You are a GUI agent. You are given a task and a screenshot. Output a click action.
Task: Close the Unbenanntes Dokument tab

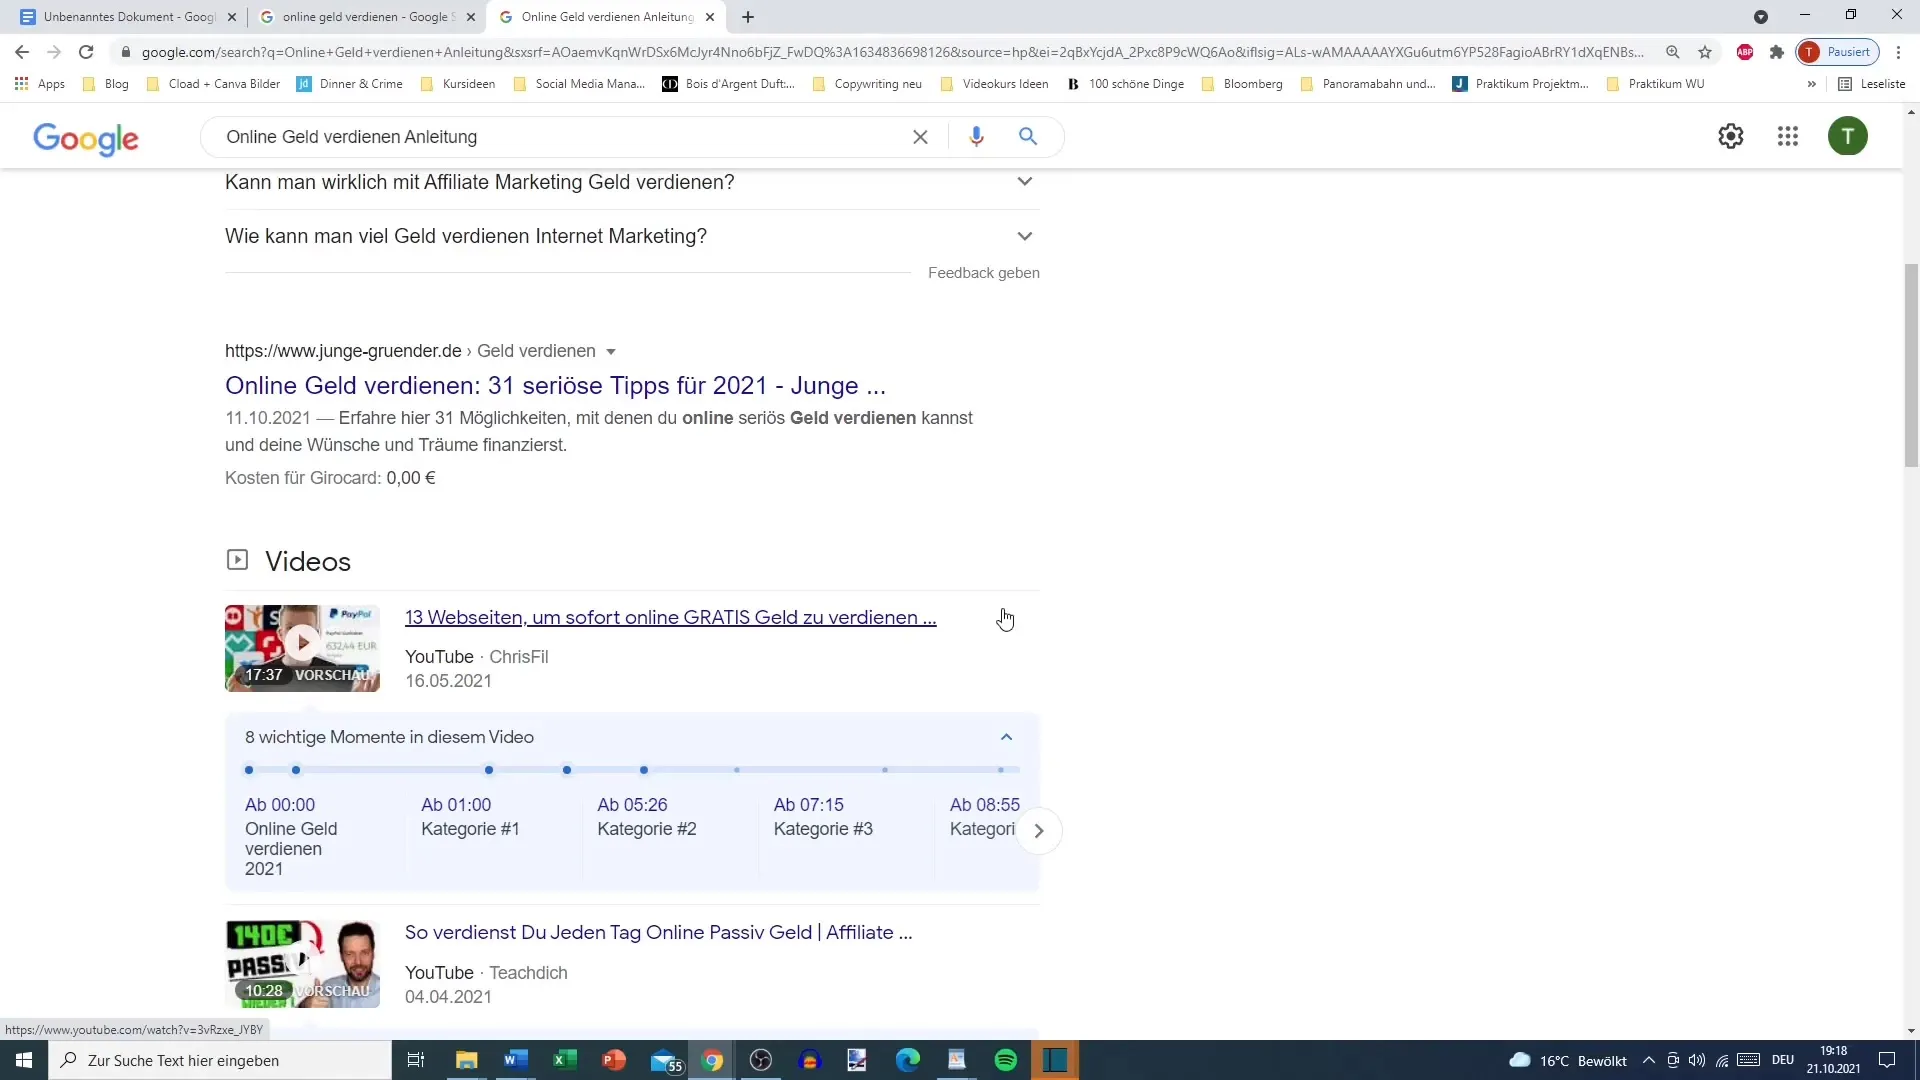[232, 17]
